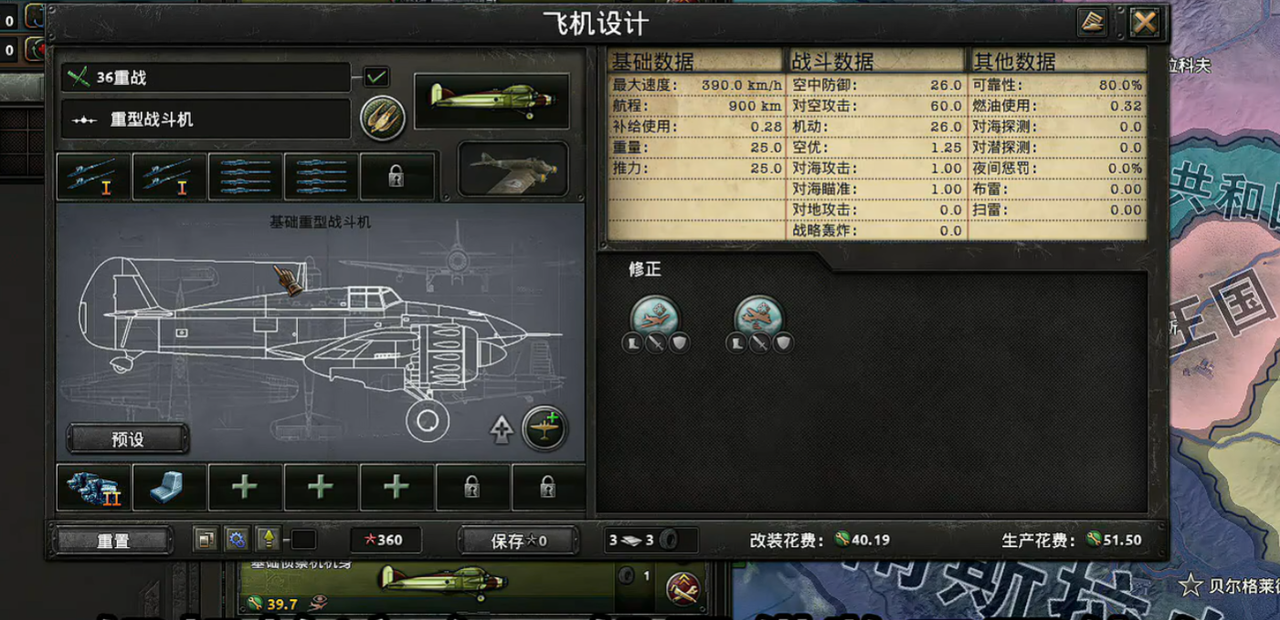Image resolution: width=1280 pixels, height=620 pixels.
Task: Open the 重型战斗机 aircraft role selector
Action: point(206,119)
